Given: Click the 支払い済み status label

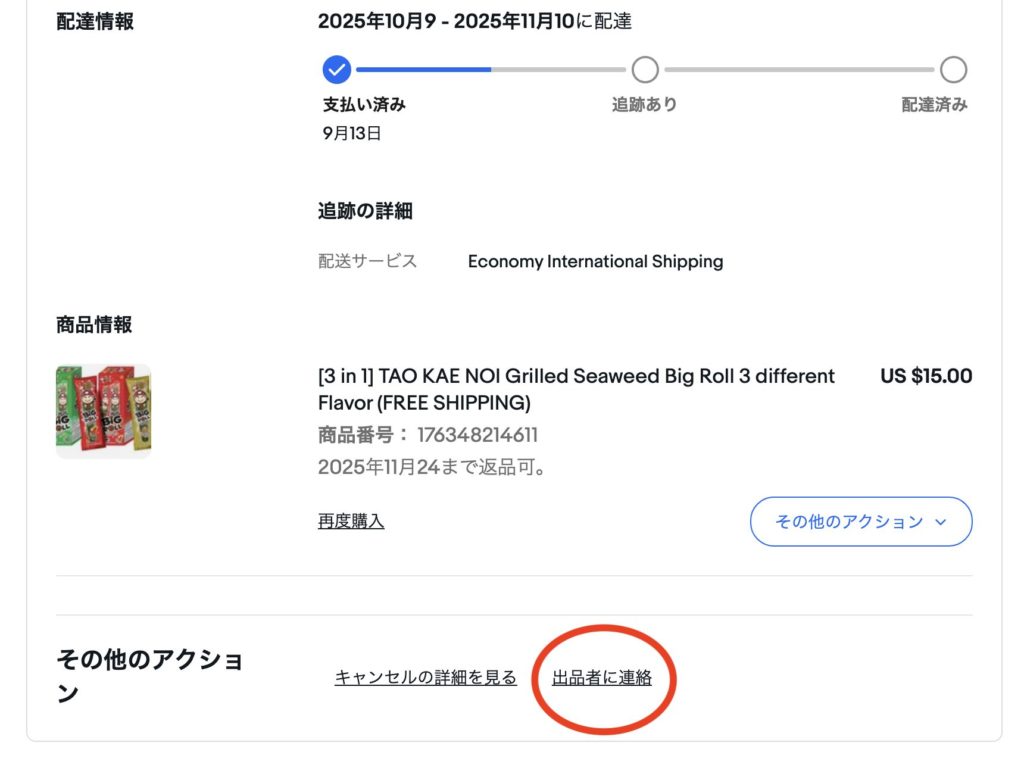Looking at the screenshot, I should coord(364,104).
